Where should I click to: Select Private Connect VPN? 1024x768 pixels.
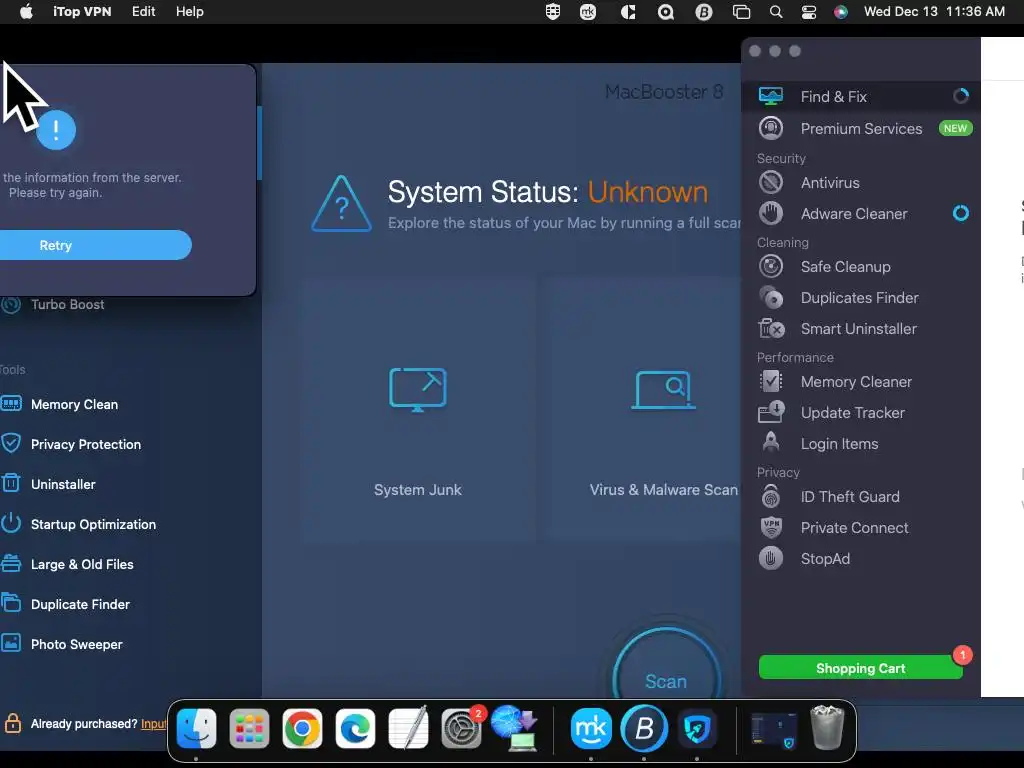click(x=861, y=528)
